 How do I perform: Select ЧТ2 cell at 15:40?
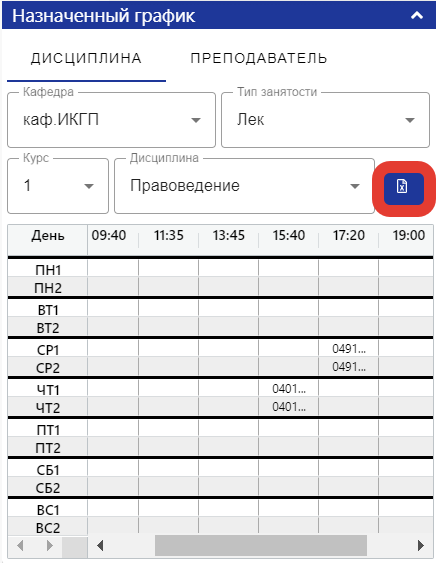tap(288, 407)
